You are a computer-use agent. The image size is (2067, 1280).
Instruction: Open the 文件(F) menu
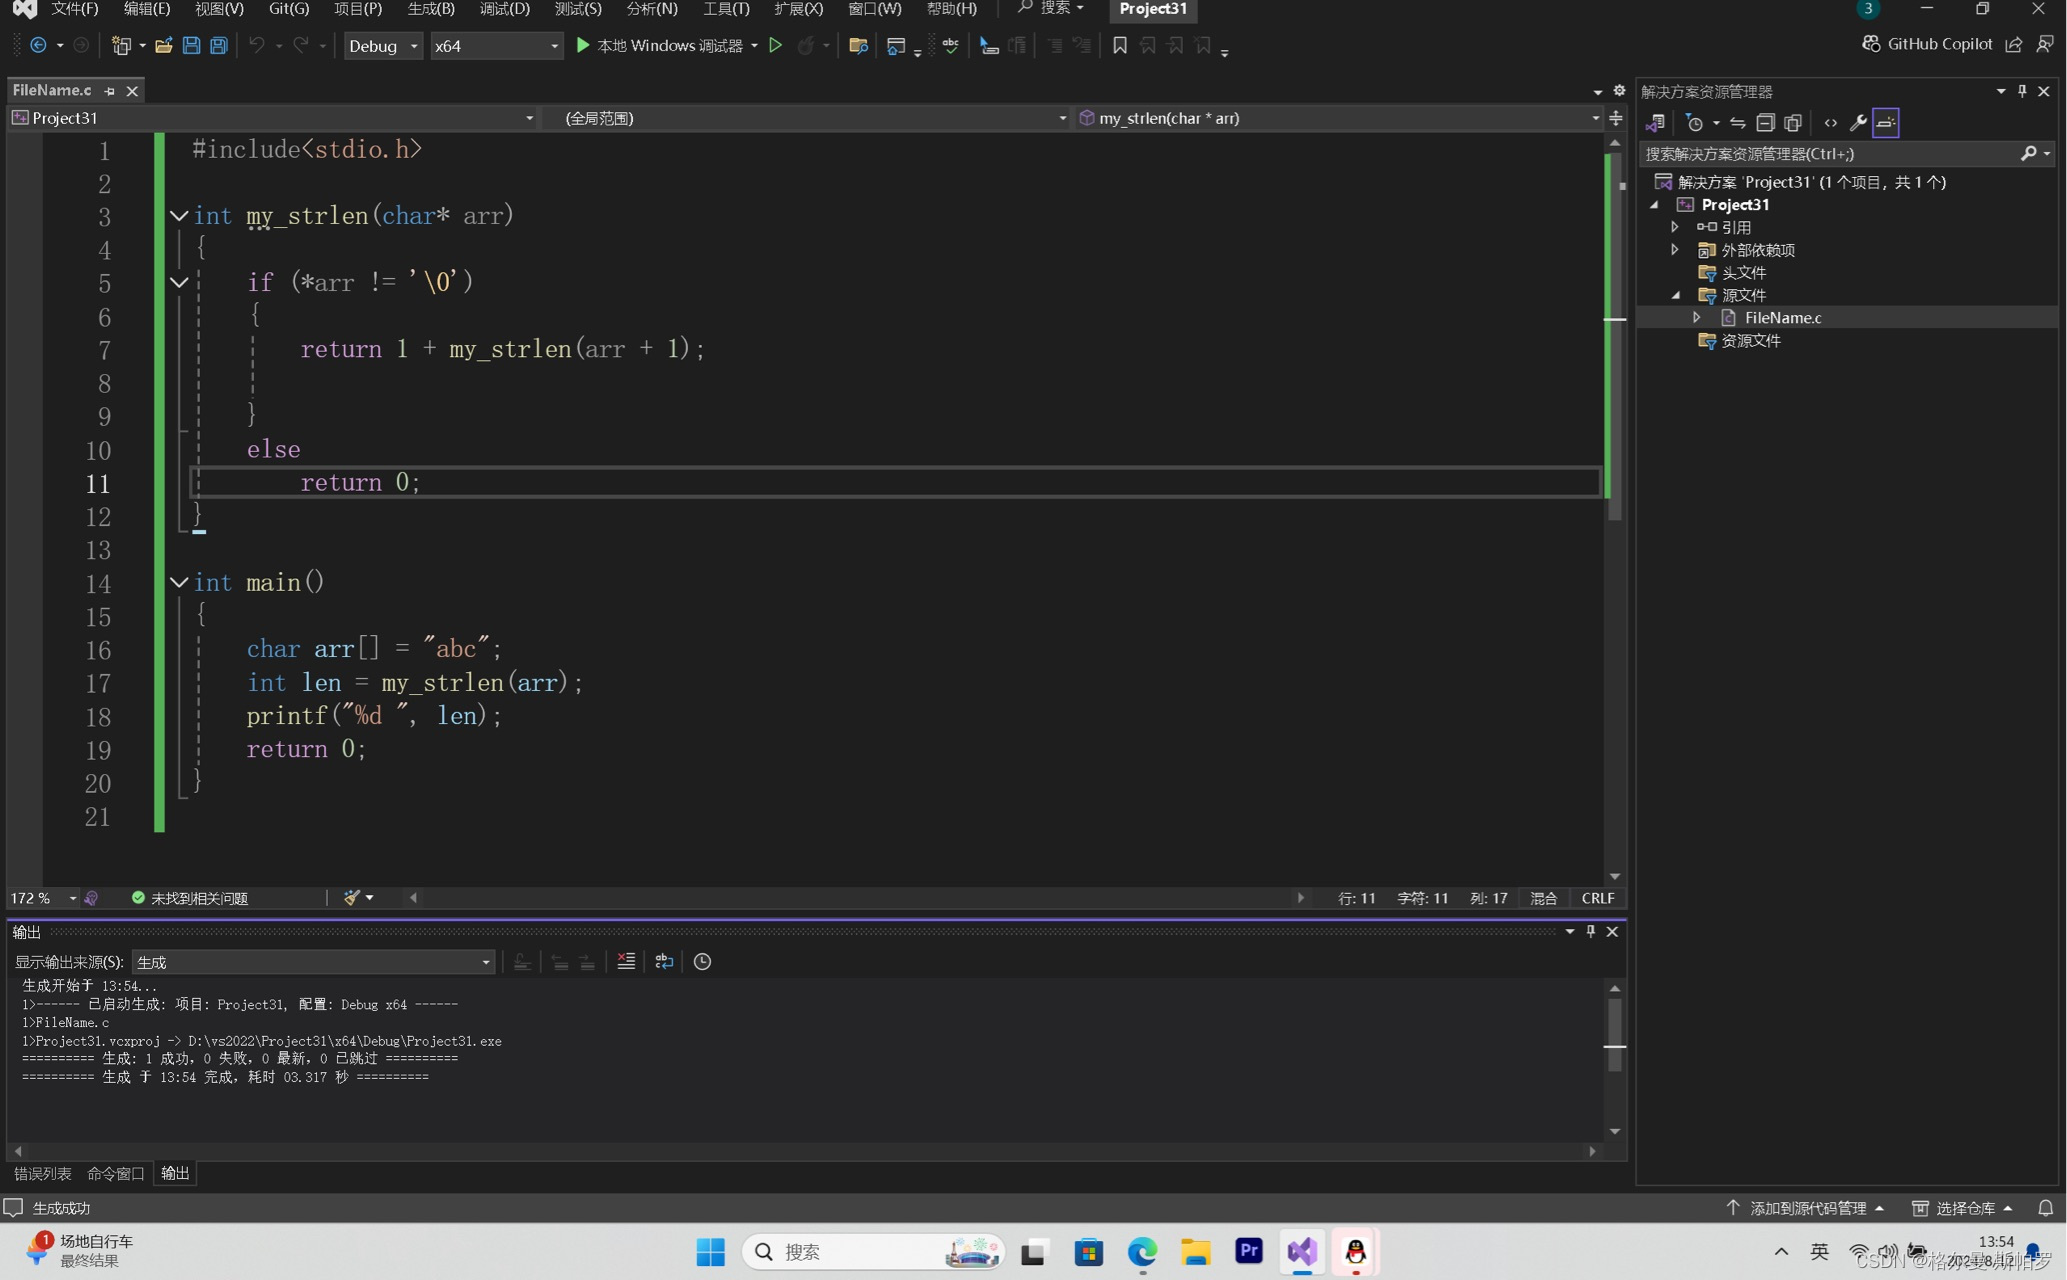[74, 9]
